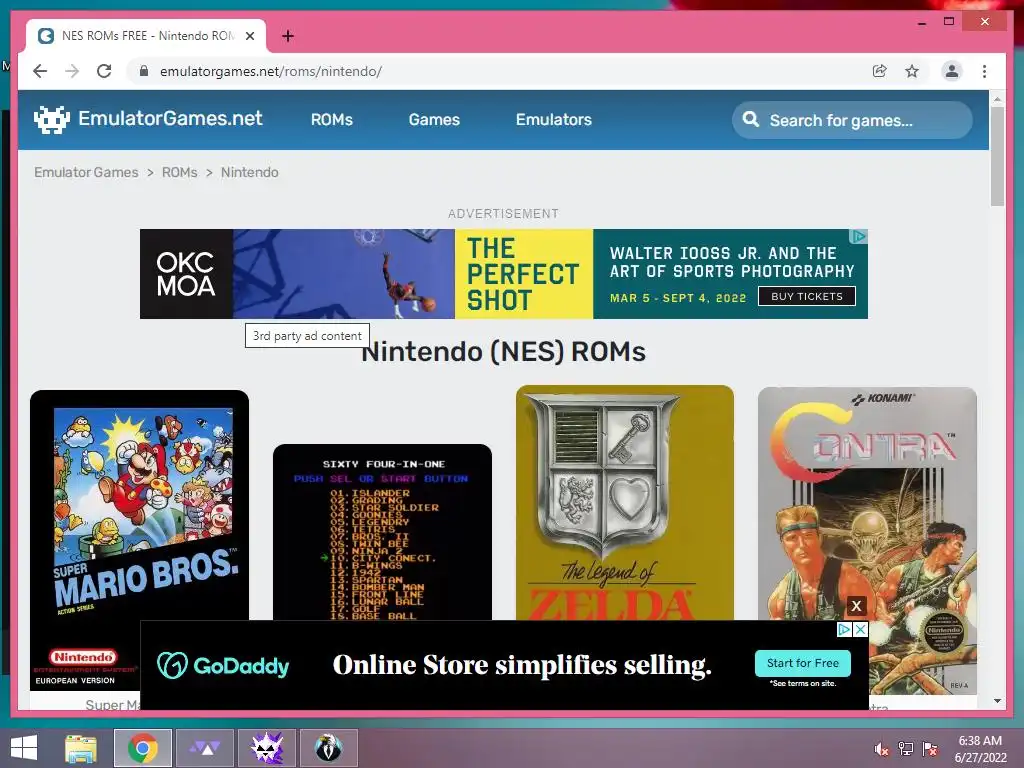
Task: Click Start for Free in GoDaddy ad
Action: click(803, 663)
